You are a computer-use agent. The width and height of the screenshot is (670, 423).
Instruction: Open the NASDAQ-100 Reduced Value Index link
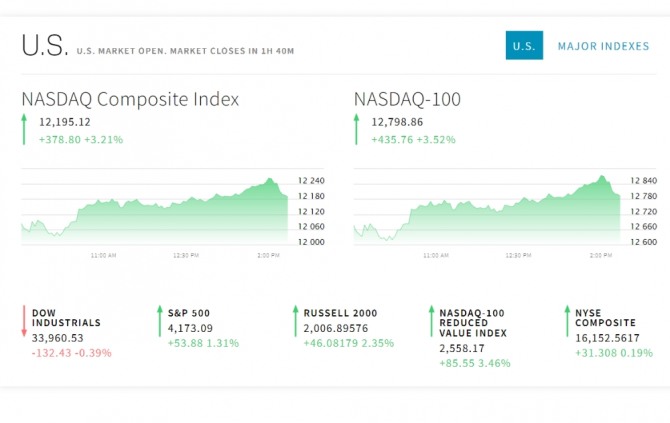click(473, 323)
